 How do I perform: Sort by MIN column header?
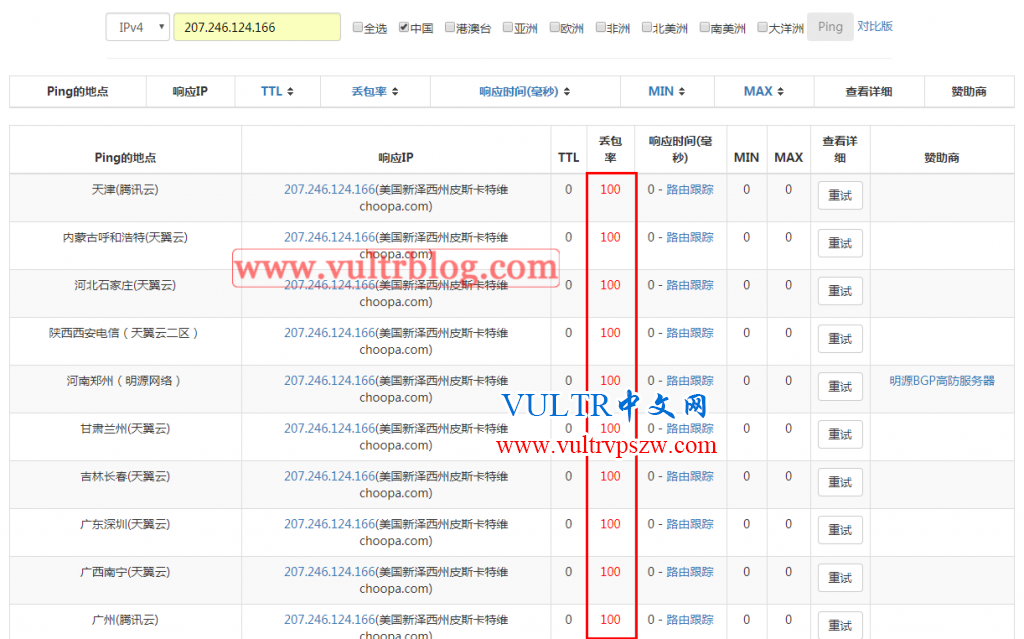click(667, 91)
